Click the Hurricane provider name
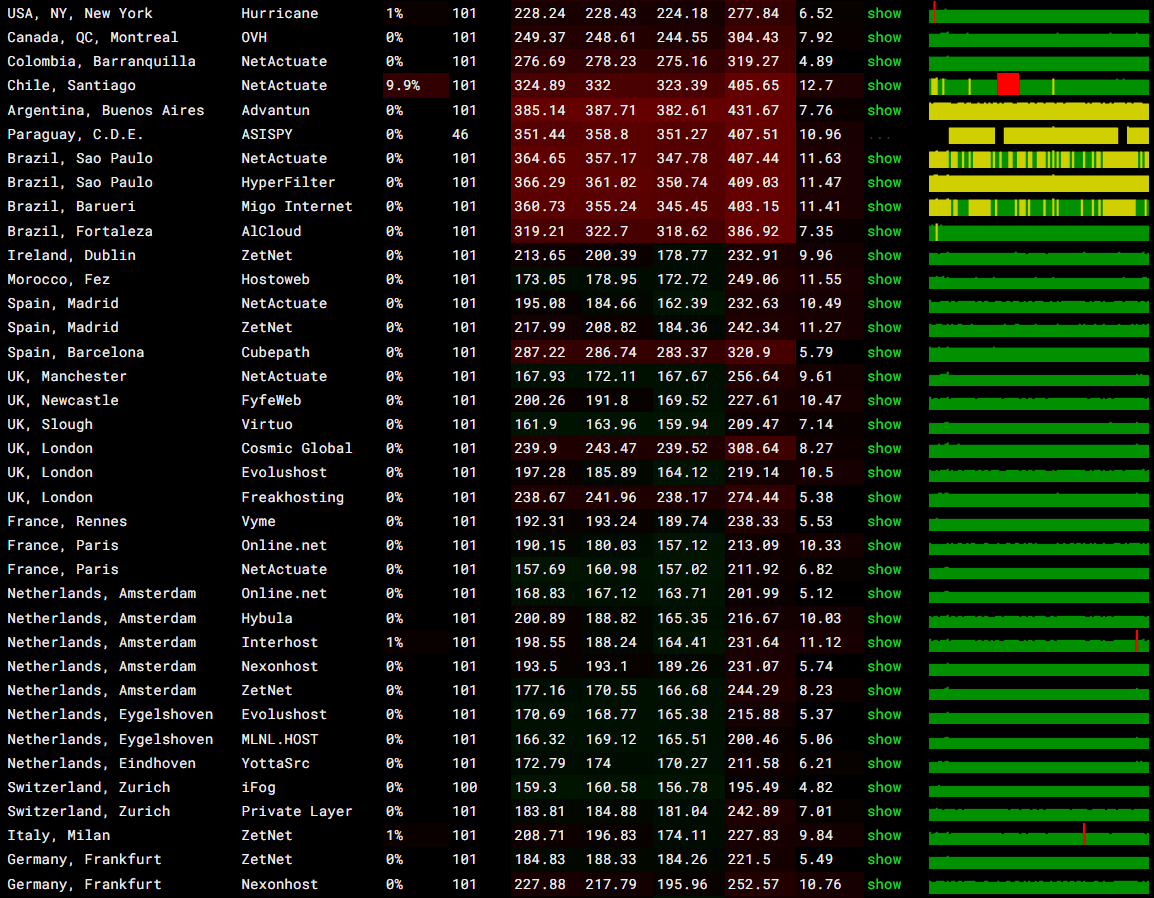 tap(280, 13)
